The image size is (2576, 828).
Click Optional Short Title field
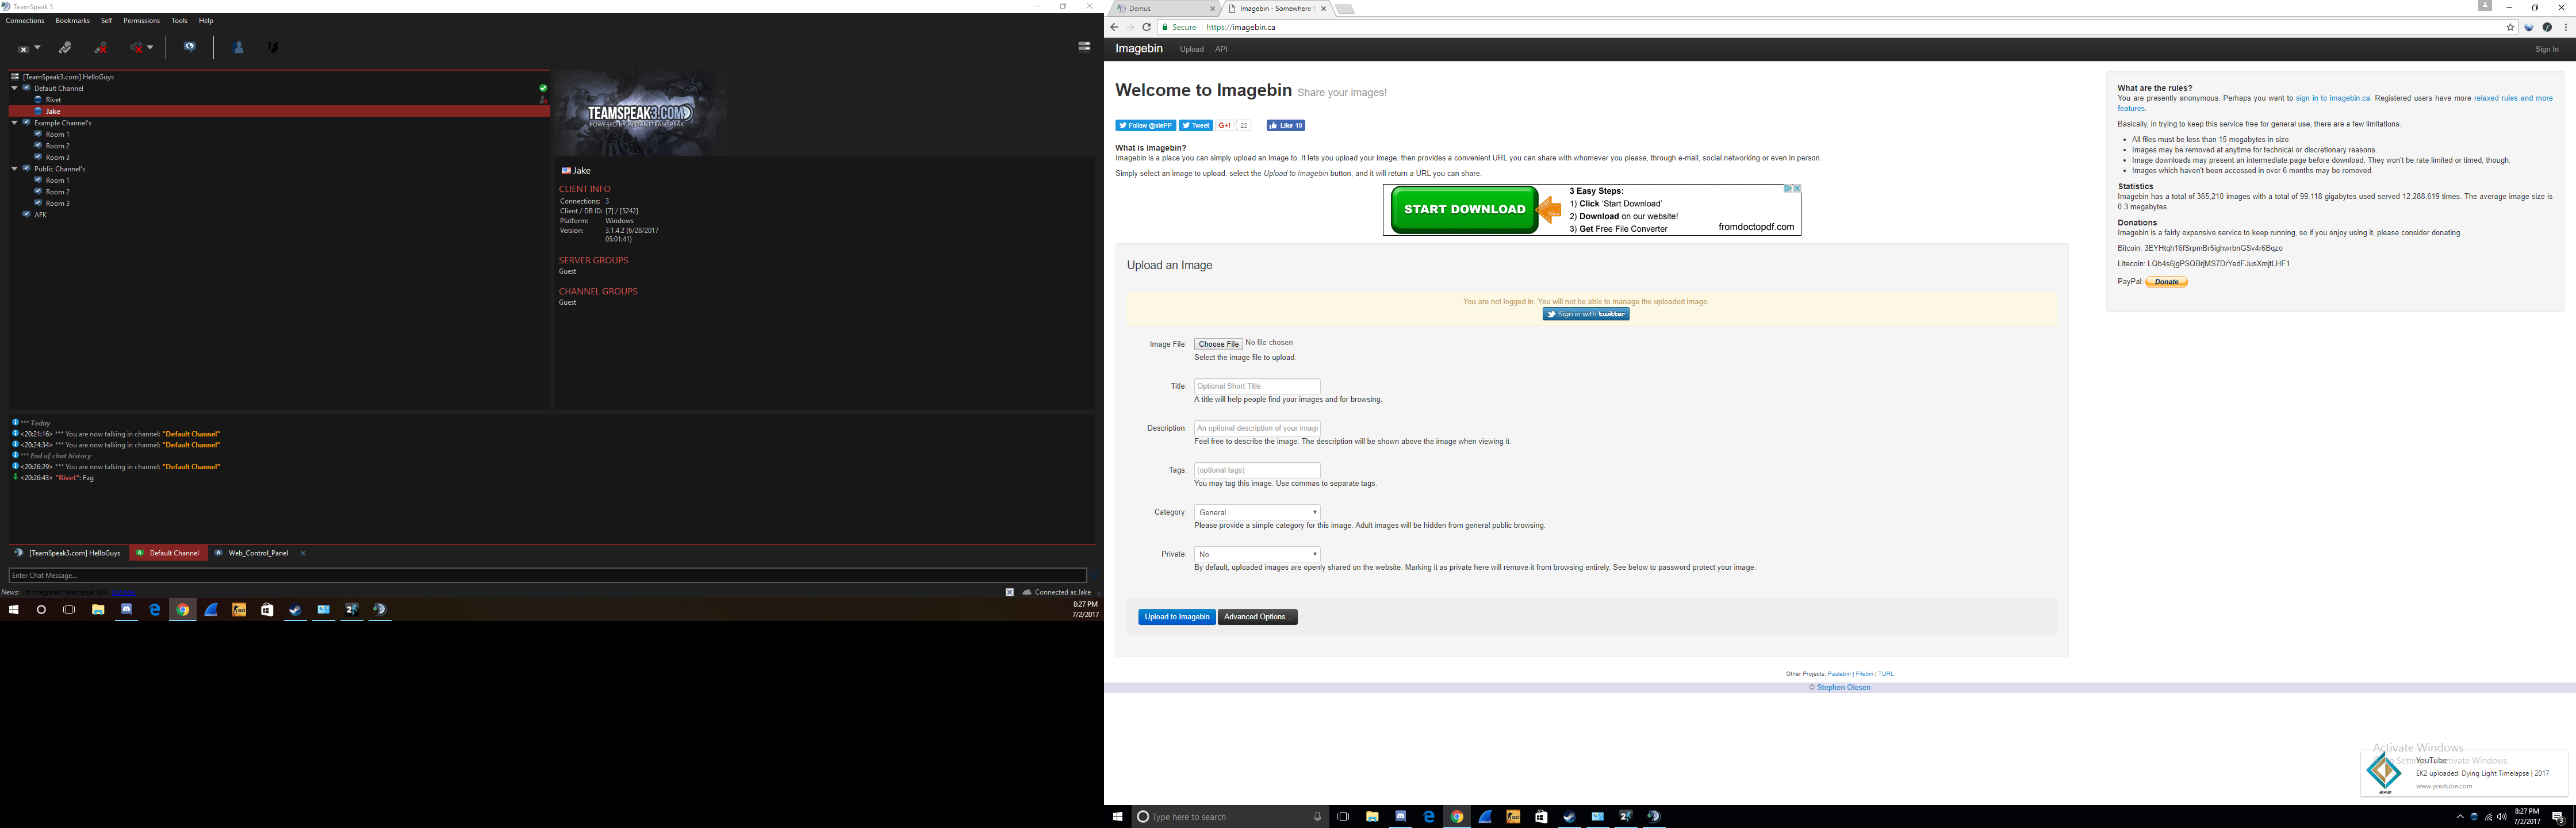pos(1257,386)
